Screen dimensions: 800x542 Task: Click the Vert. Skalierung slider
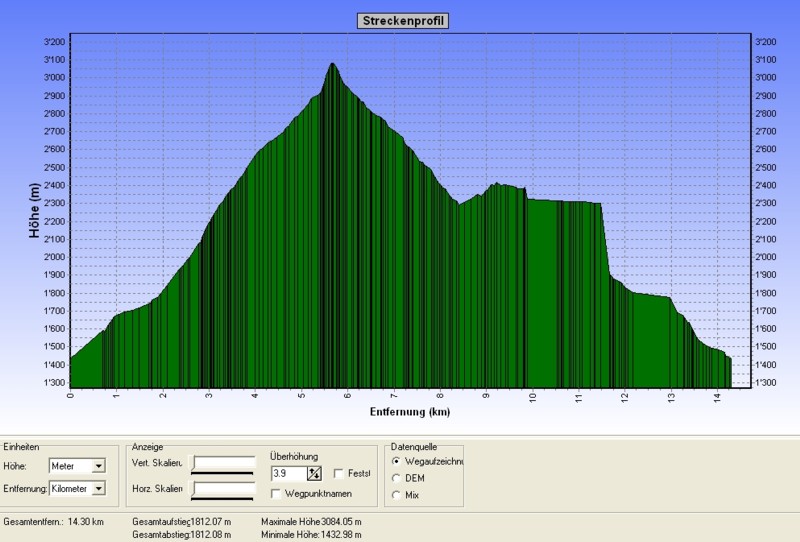pos(223,463)
